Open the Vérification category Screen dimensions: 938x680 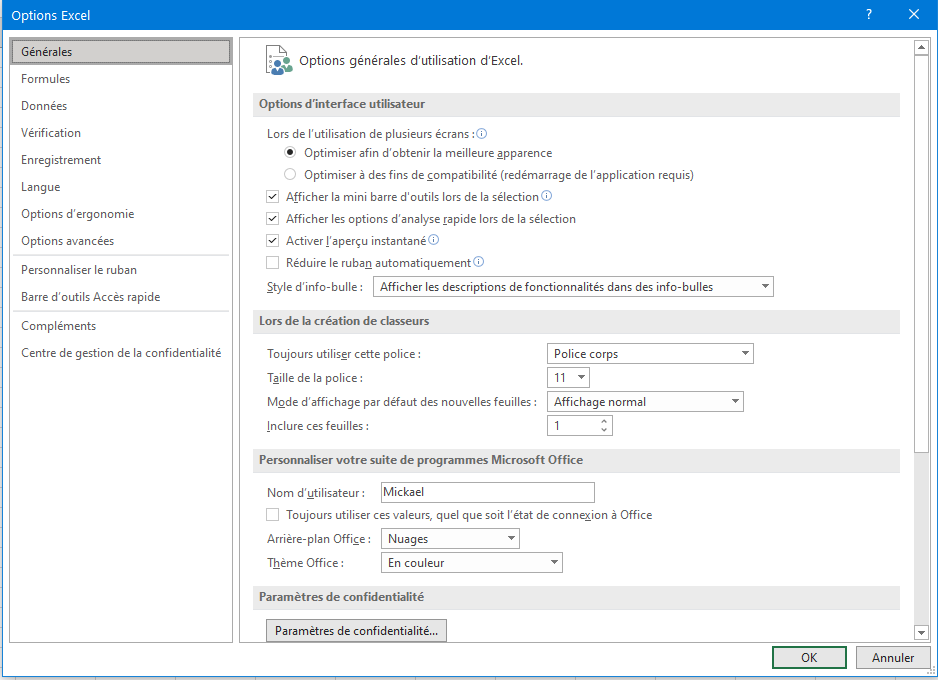click(x=121, y=133)
